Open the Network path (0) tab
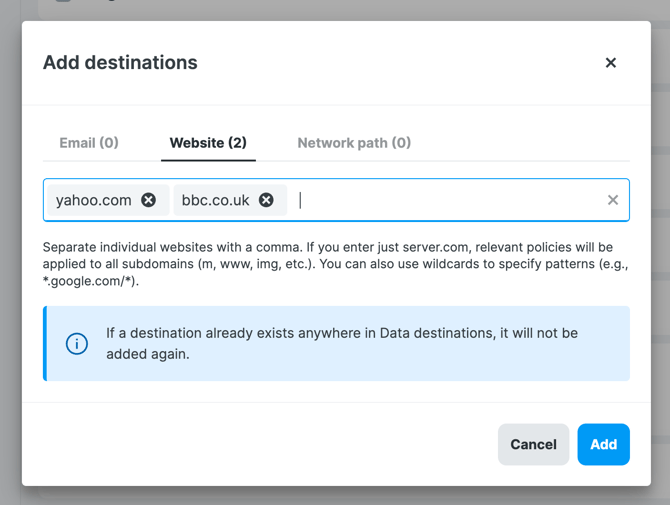 (354, 143)
